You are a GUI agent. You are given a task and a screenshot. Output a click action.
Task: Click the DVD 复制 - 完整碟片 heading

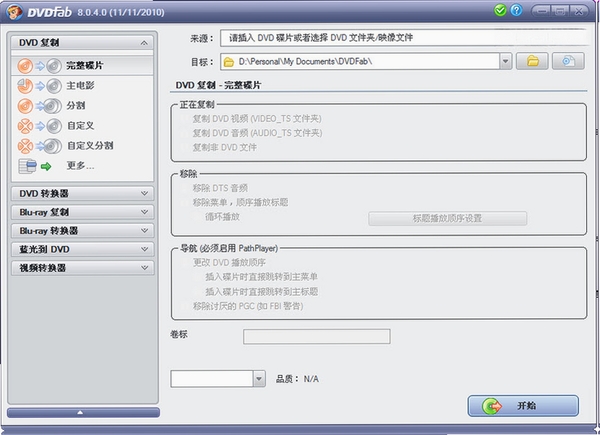coord(218,85)
